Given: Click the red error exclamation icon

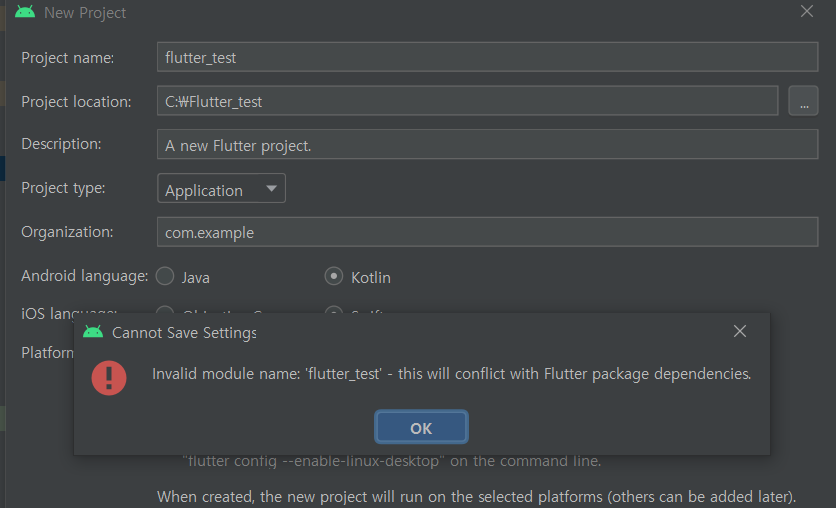Looking at the screenshot, I should pyautogui.click(x=109, y=378).
